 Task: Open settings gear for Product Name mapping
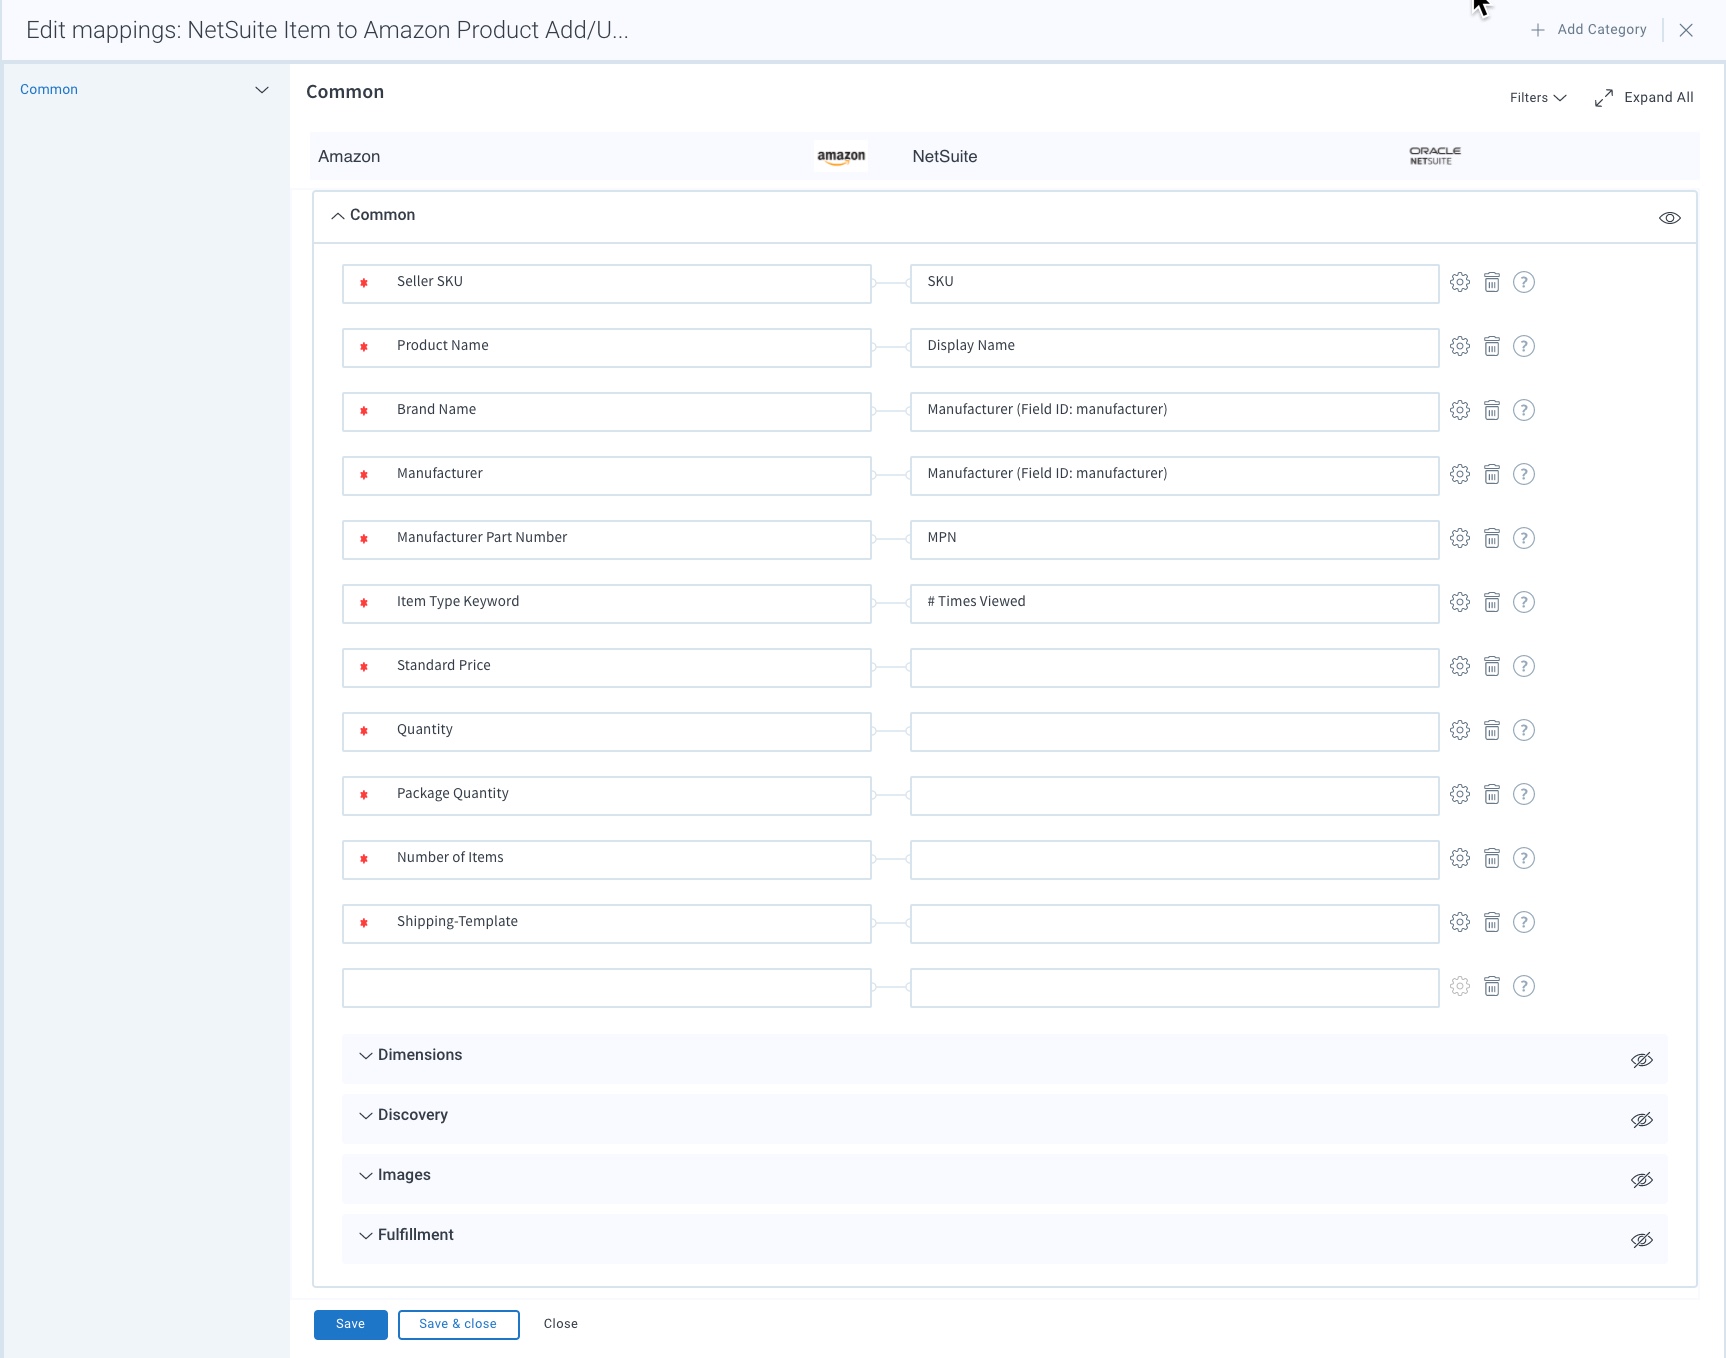pyautogui.click(x=1460, y=346)
